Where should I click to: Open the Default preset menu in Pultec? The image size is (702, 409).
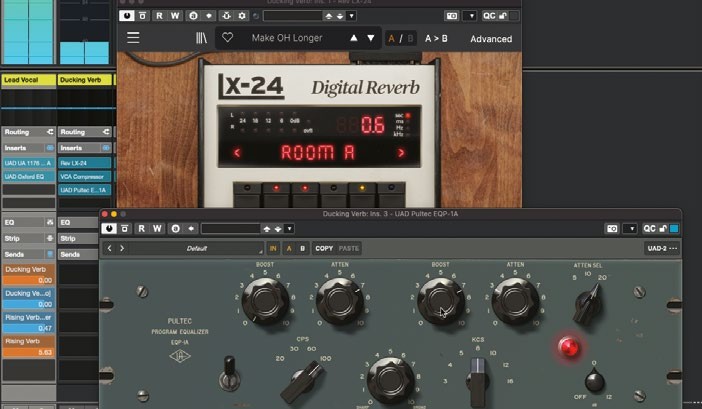pyautogui.click(x=197, y=248)
